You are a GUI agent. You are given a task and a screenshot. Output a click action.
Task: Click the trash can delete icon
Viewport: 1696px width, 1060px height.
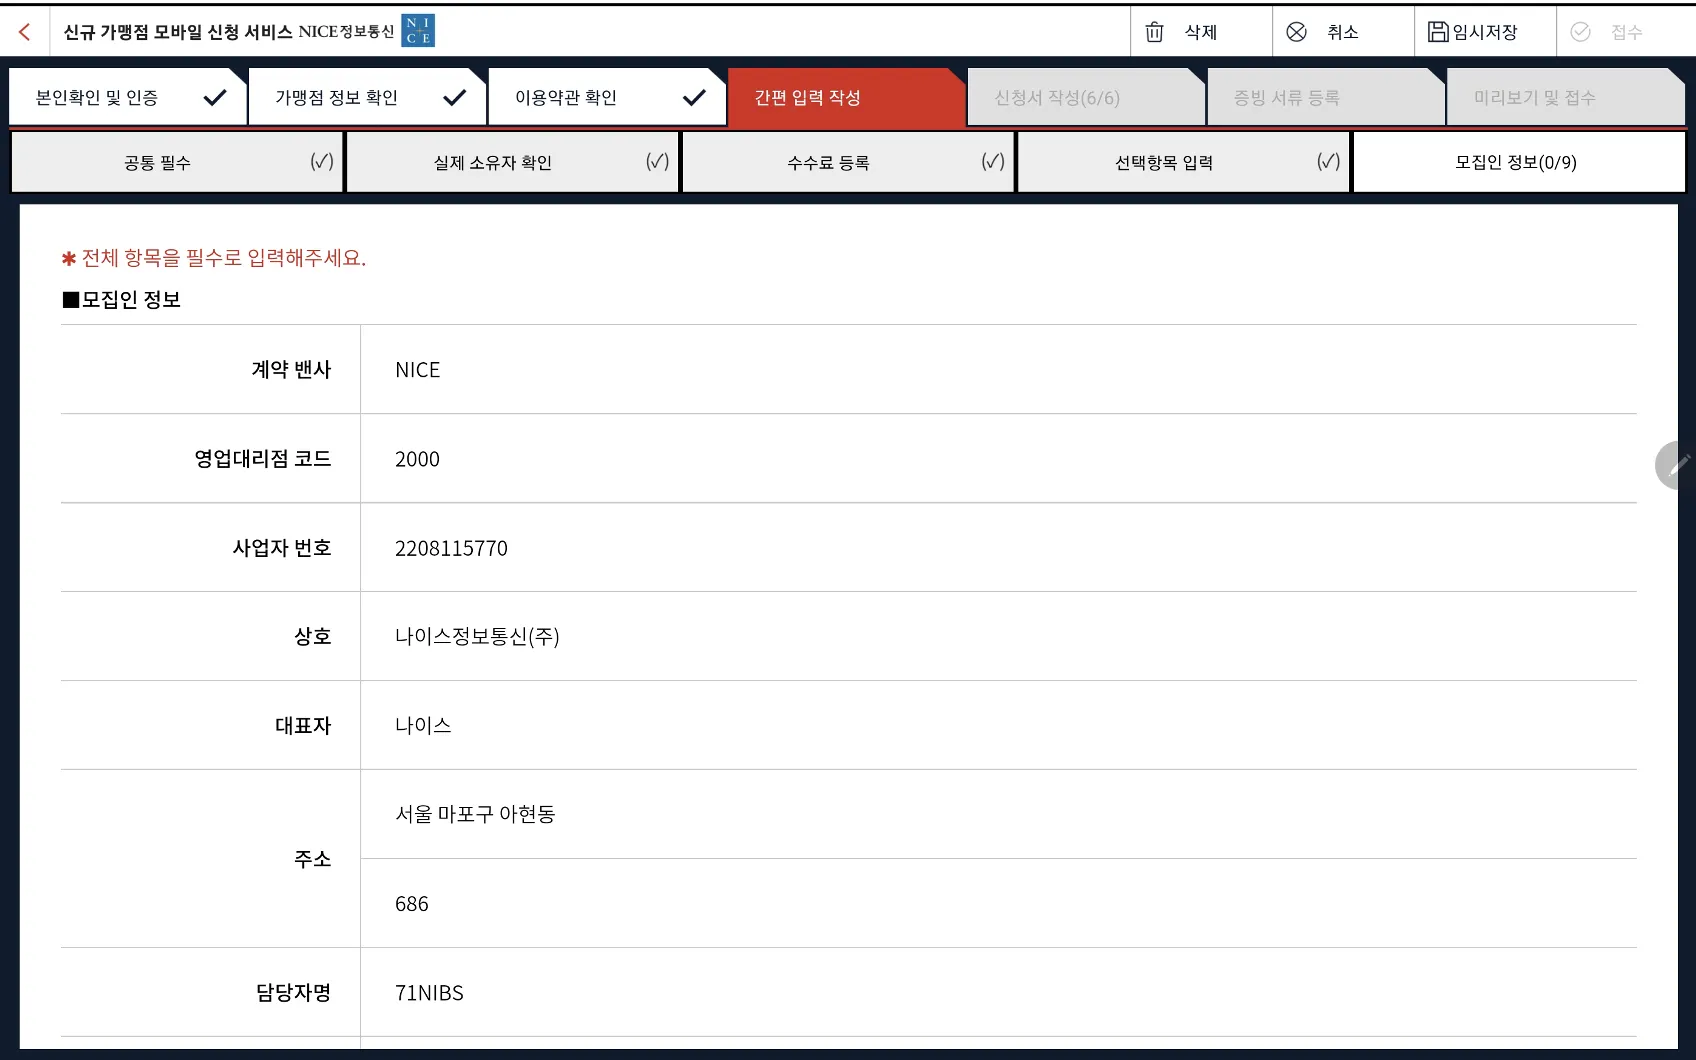click(x=1154, y=32)
